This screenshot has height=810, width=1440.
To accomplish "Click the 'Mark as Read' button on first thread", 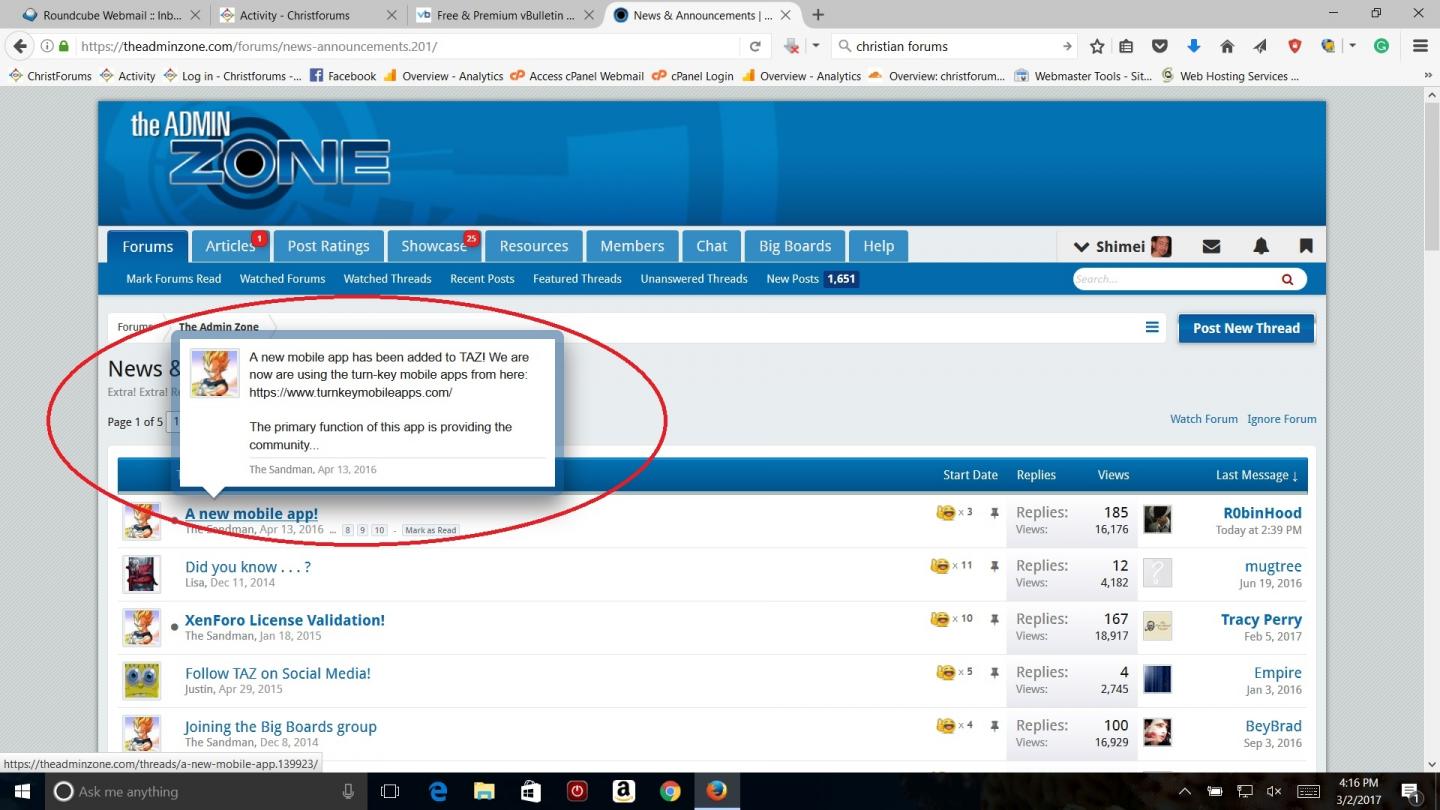I will 431,530.
